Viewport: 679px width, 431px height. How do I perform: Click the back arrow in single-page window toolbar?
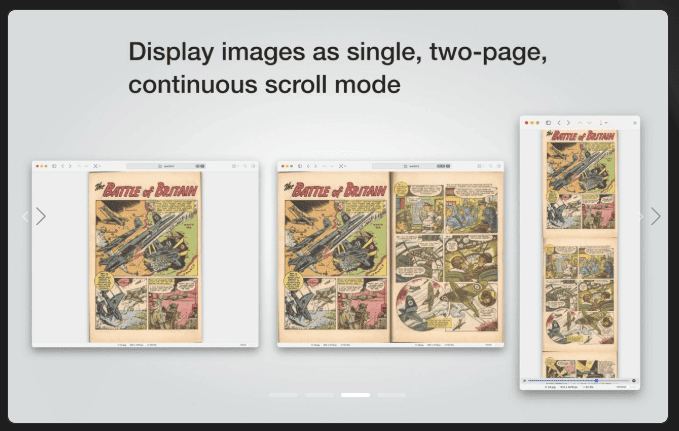(63, 166)
